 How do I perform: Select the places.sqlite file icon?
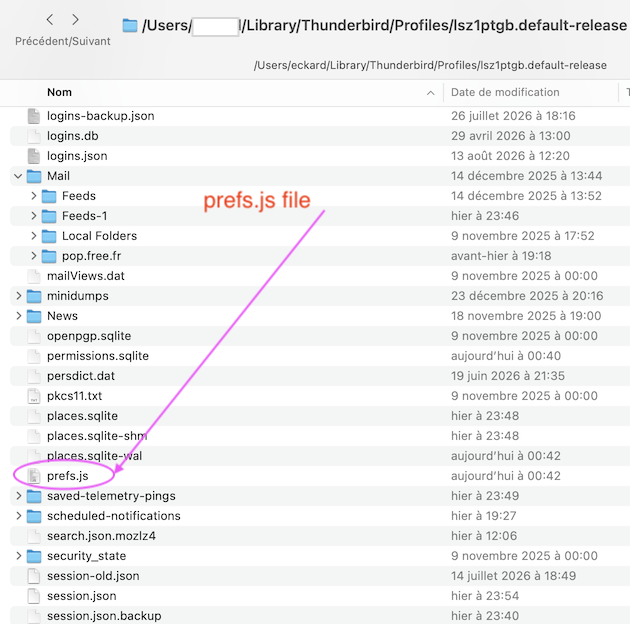[x=34, y=416]
